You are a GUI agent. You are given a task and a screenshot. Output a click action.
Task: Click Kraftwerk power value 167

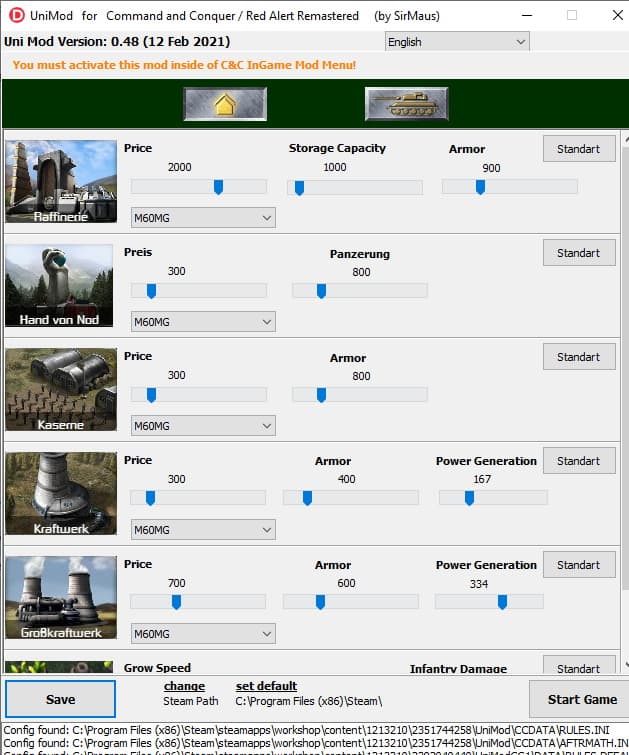pos(482,479)
